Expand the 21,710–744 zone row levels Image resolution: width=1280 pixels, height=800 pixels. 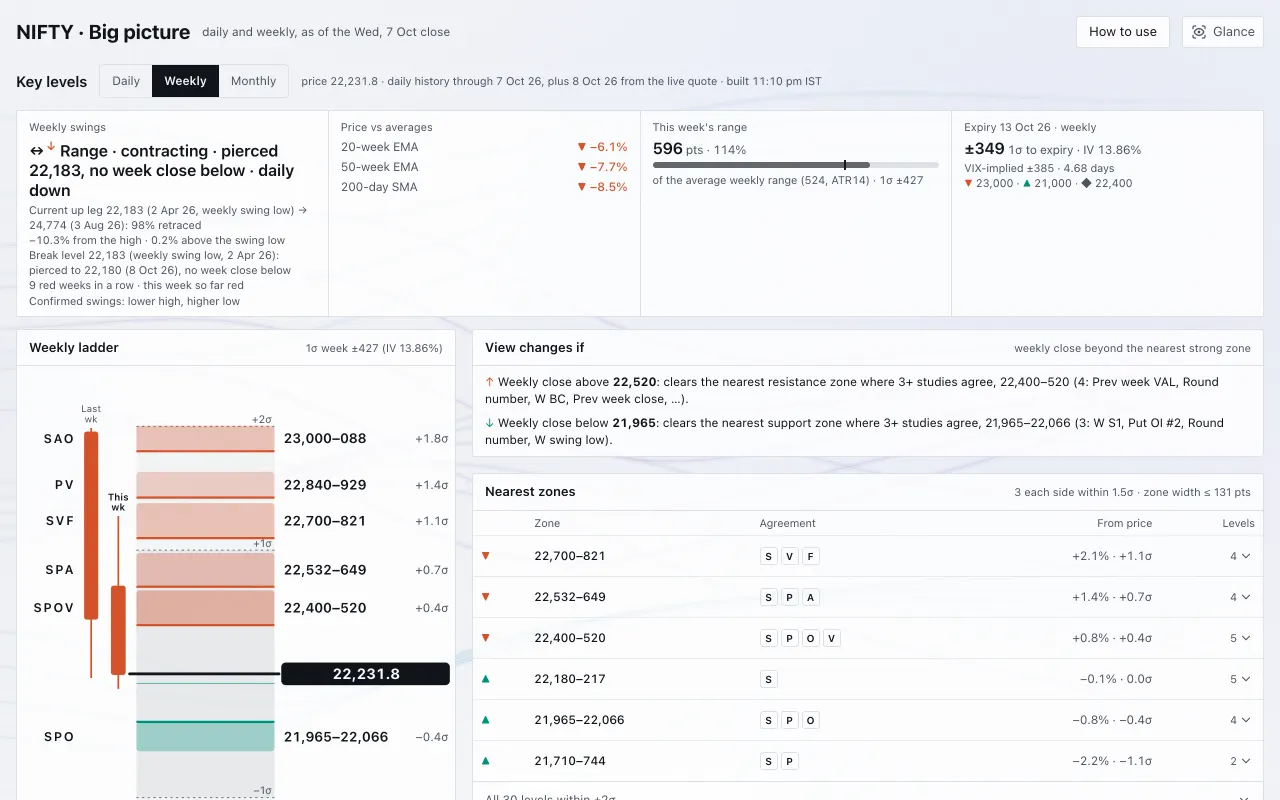point(1240,761)
